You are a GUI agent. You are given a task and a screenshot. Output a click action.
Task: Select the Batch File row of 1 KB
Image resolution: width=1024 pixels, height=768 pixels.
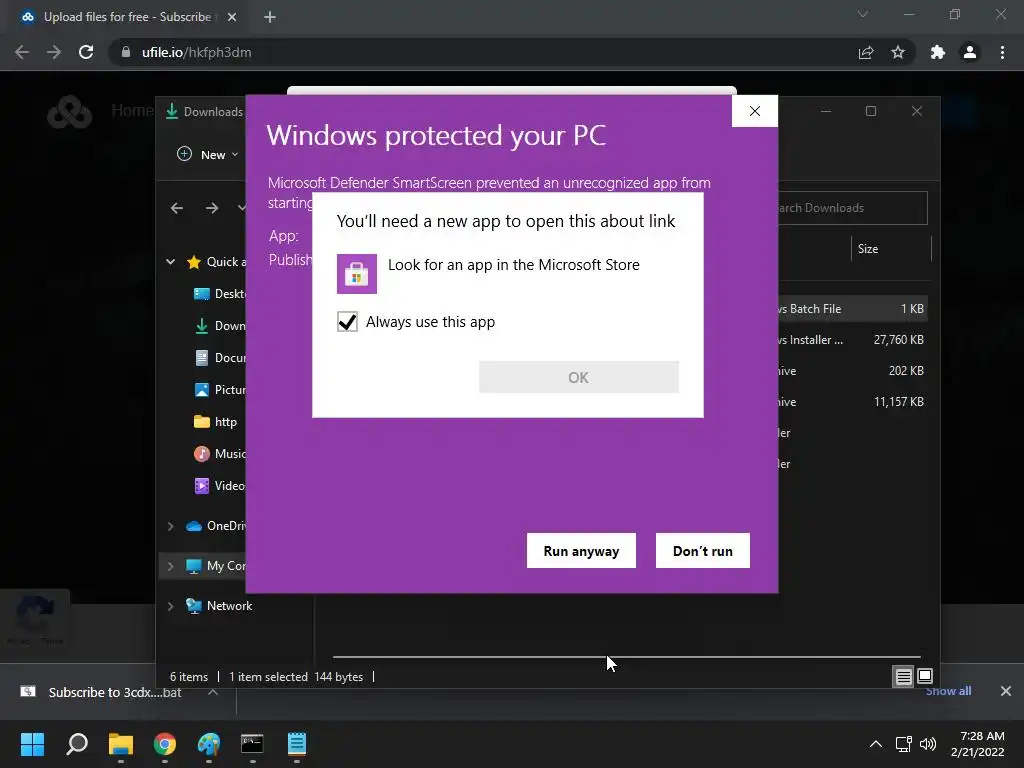click(x=852, y=308)
